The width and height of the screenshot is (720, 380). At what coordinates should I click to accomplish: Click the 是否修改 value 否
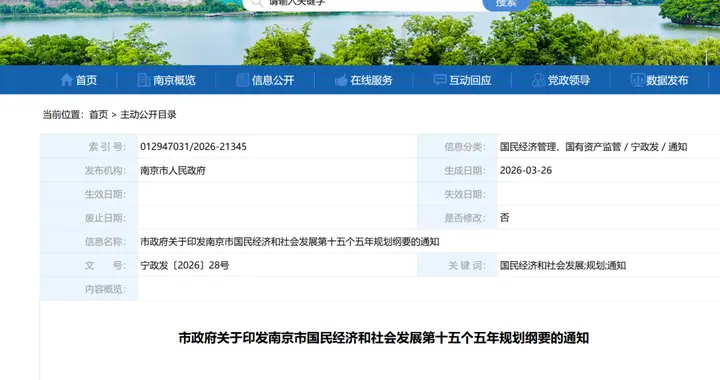click(504, 218)
